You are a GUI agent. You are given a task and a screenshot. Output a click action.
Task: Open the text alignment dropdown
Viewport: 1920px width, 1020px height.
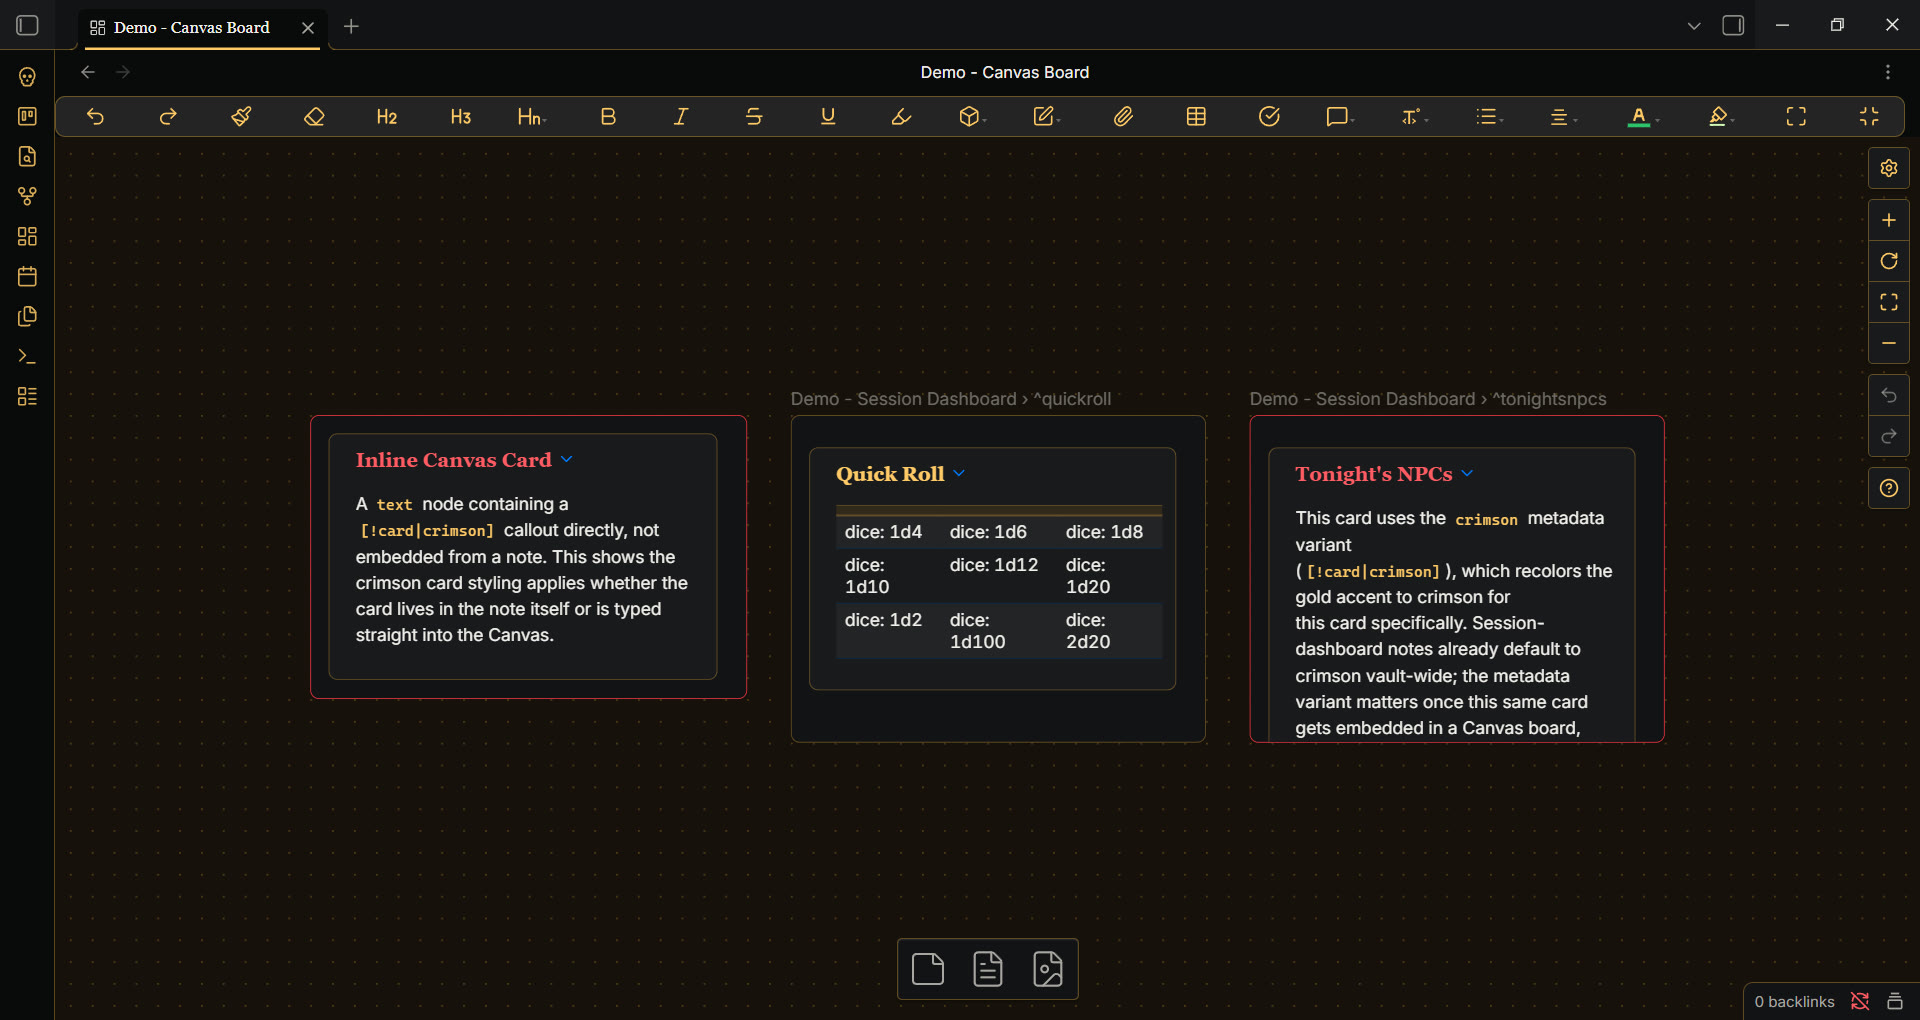[1563, 117]
